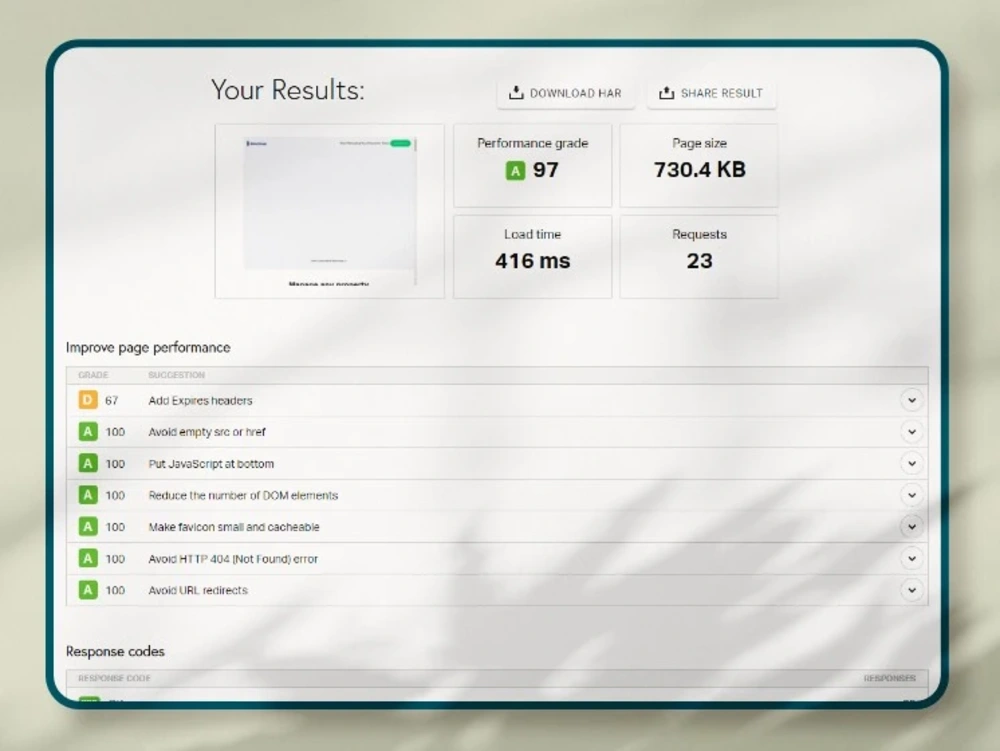1000x751 pixels.
Task: Click the A badge beside Put JavaScript at bottom
Action: coord(88,463)
